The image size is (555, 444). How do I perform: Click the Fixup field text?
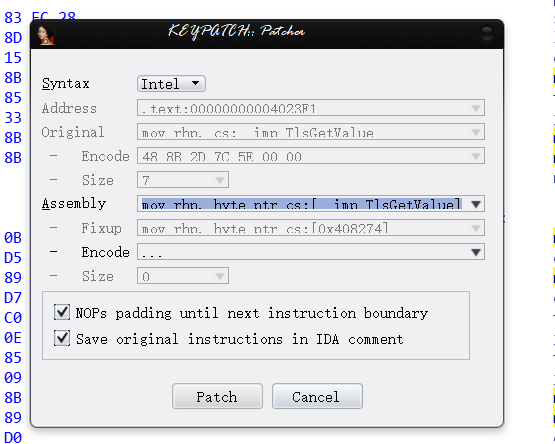pos(265,229)
